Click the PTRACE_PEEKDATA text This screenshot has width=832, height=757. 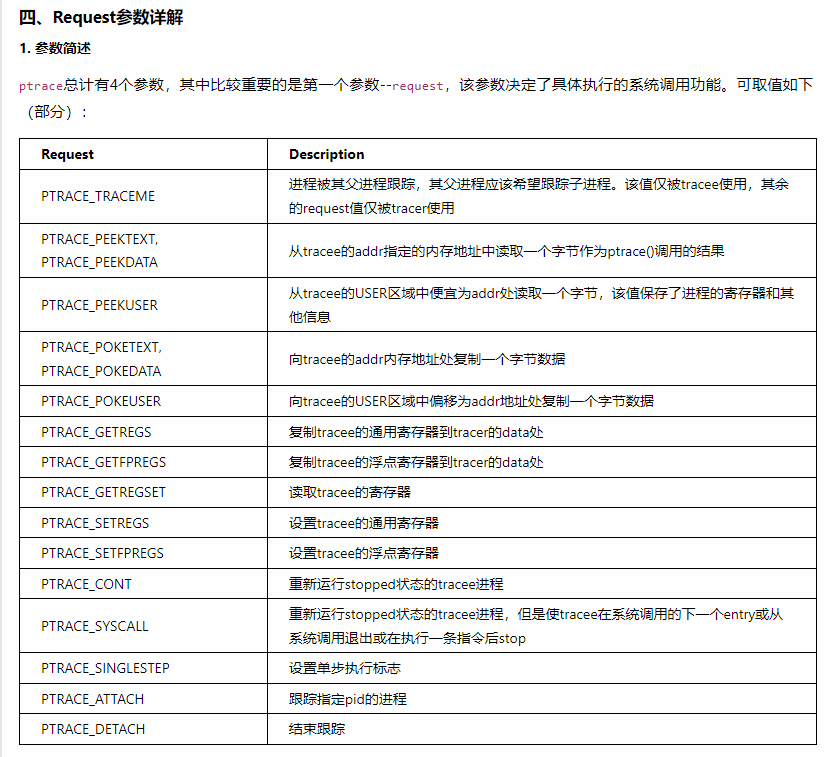[100, 262]
